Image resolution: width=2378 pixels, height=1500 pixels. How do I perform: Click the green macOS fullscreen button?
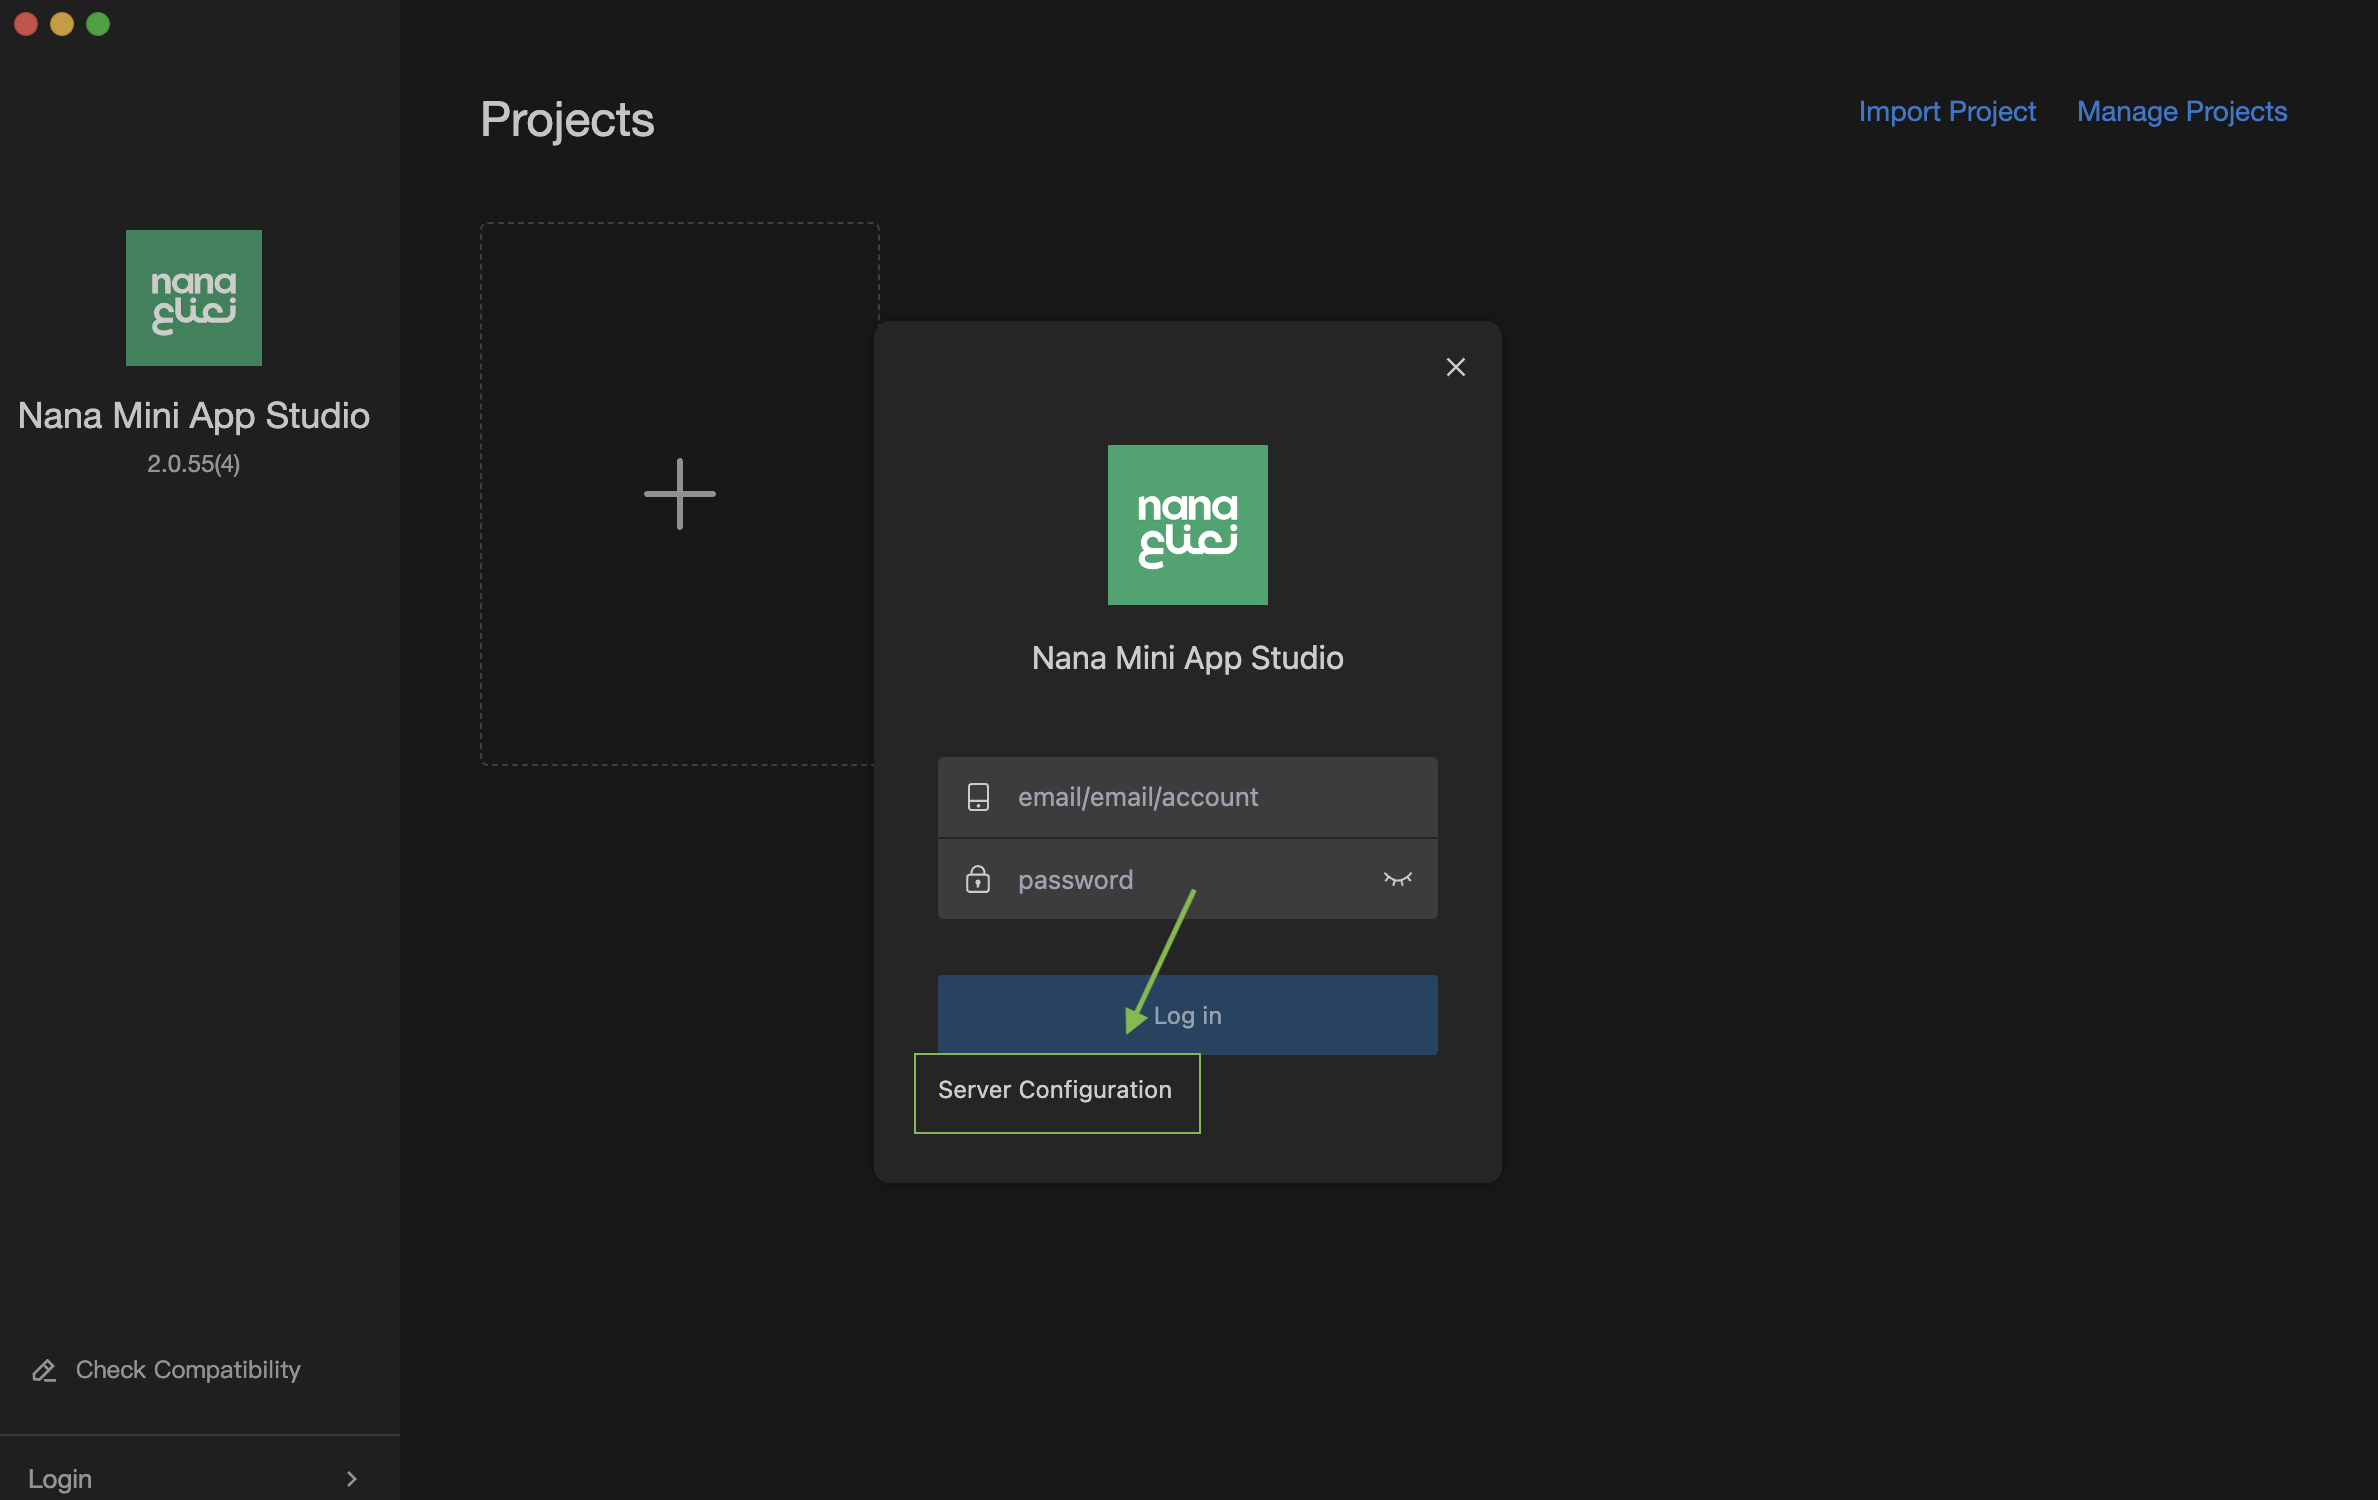tap(98, 24)
